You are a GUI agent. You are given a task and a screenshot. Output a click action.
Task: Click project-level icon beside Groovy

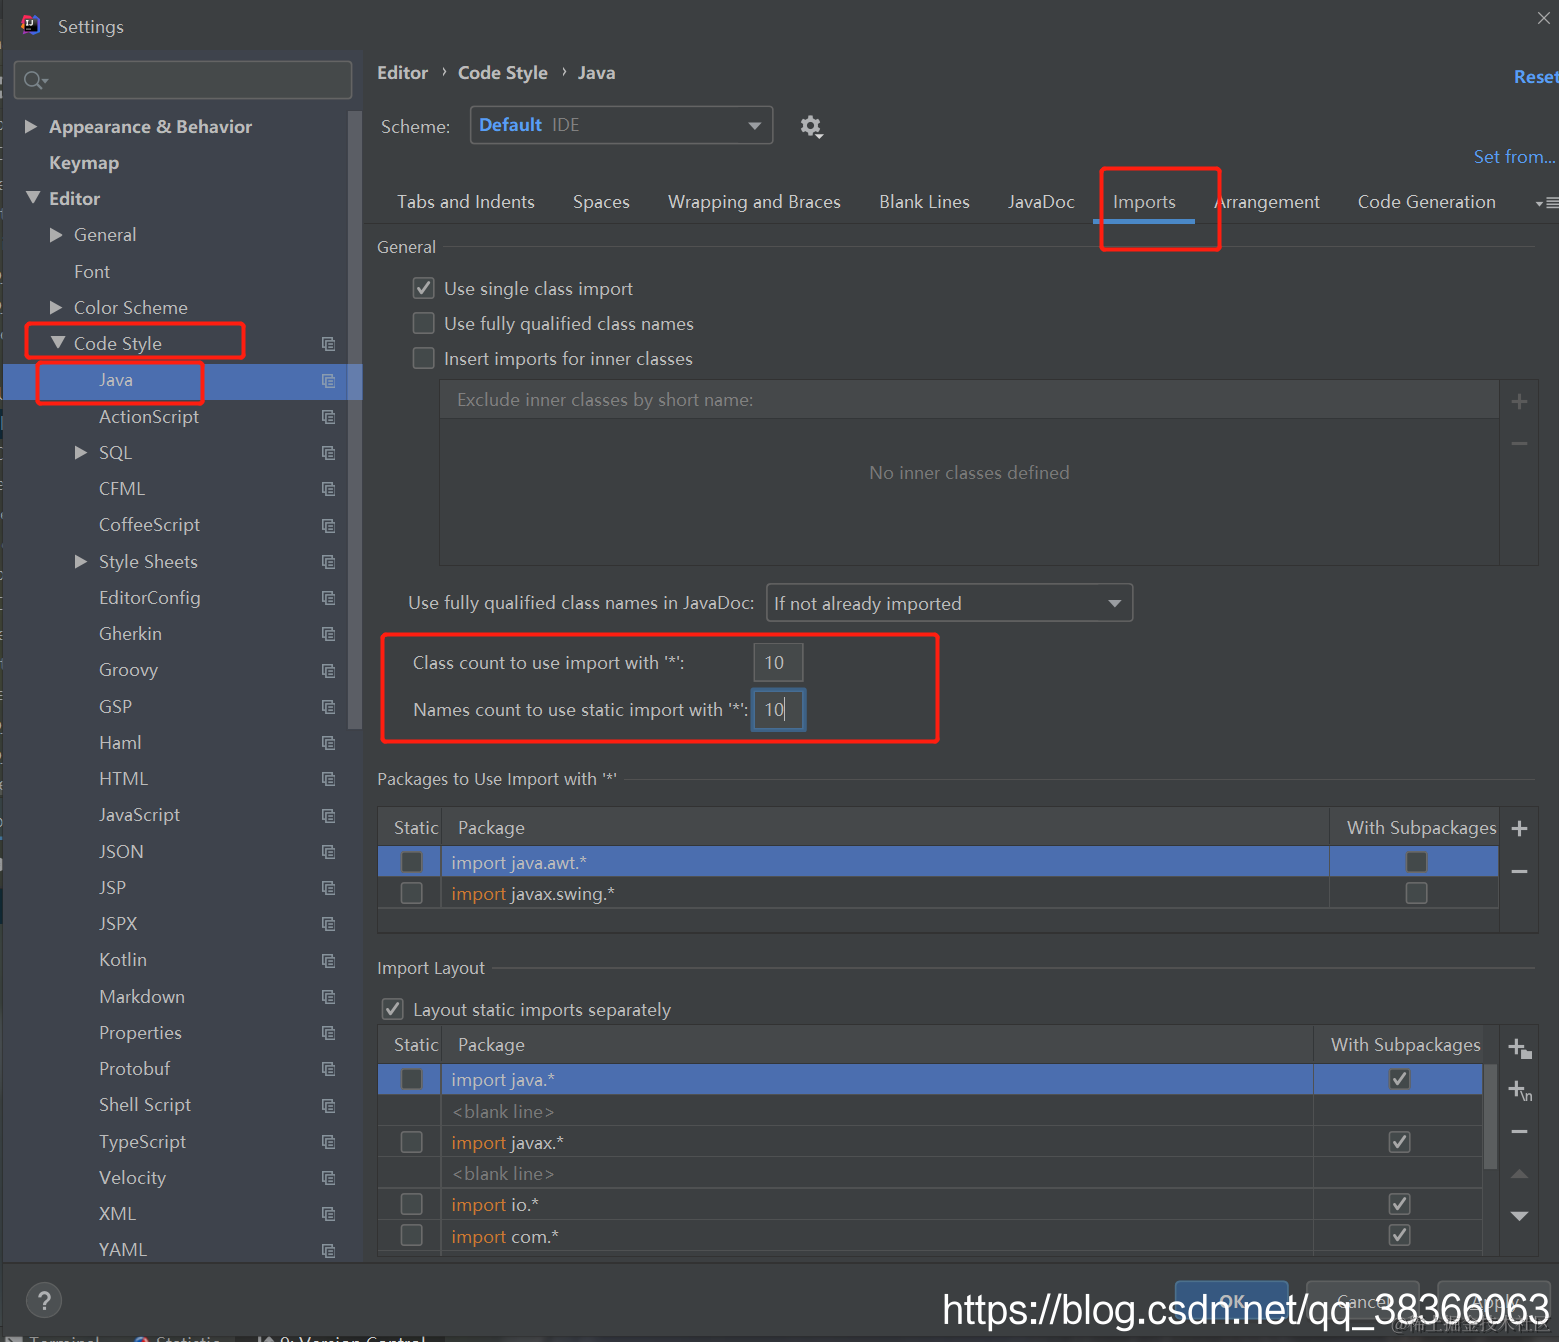(x=328, y=670)
